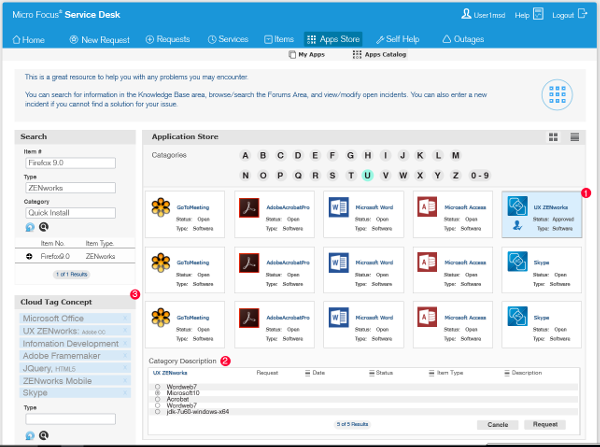Open the Help icon in header

point(538,14)
